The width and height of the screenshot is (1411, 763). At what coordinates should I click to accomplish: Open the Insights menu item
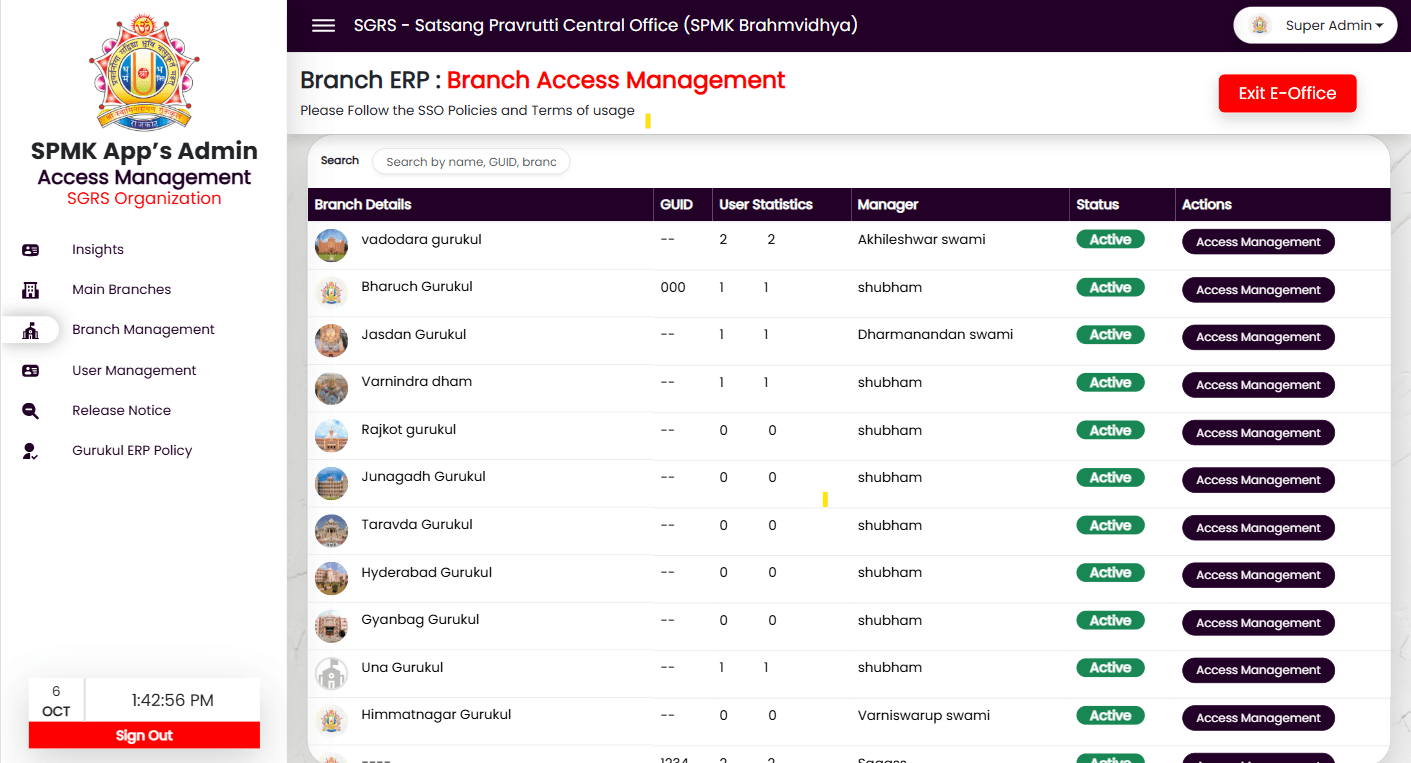[x=98, y=250]
